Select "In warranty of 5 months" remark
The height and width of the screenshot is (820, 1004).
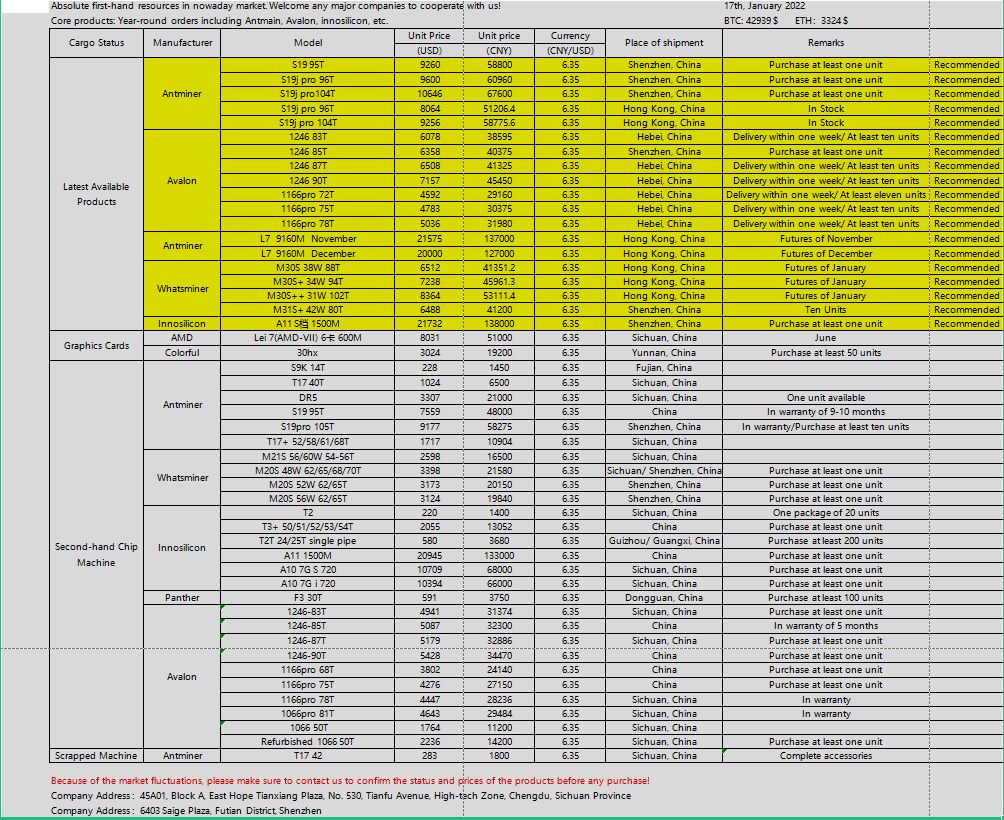[826, 626]
